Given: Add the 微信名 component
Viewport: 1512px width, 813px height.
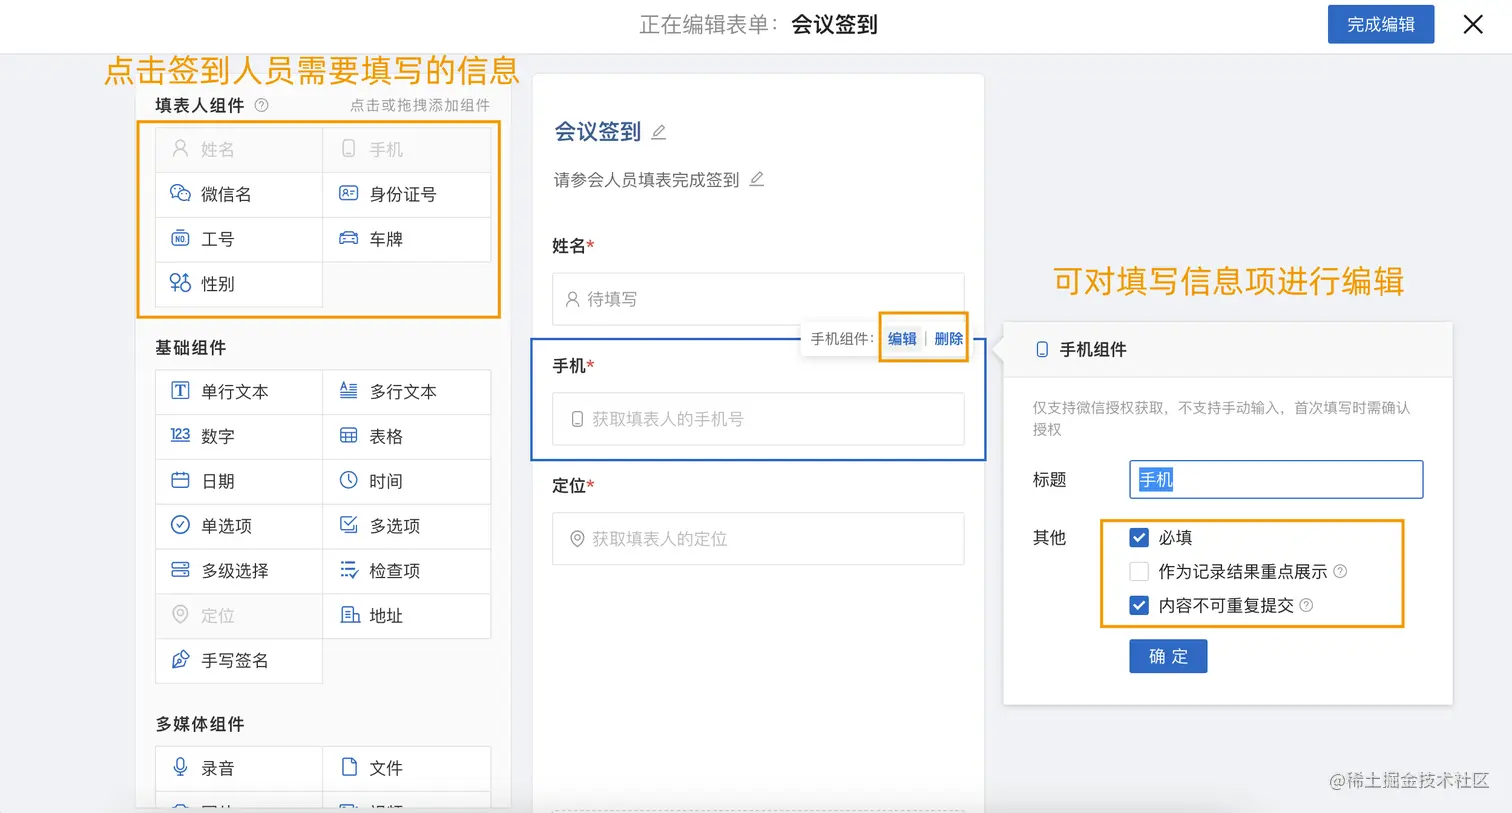Looking at the screenshot, I should [x=239, y=194].
